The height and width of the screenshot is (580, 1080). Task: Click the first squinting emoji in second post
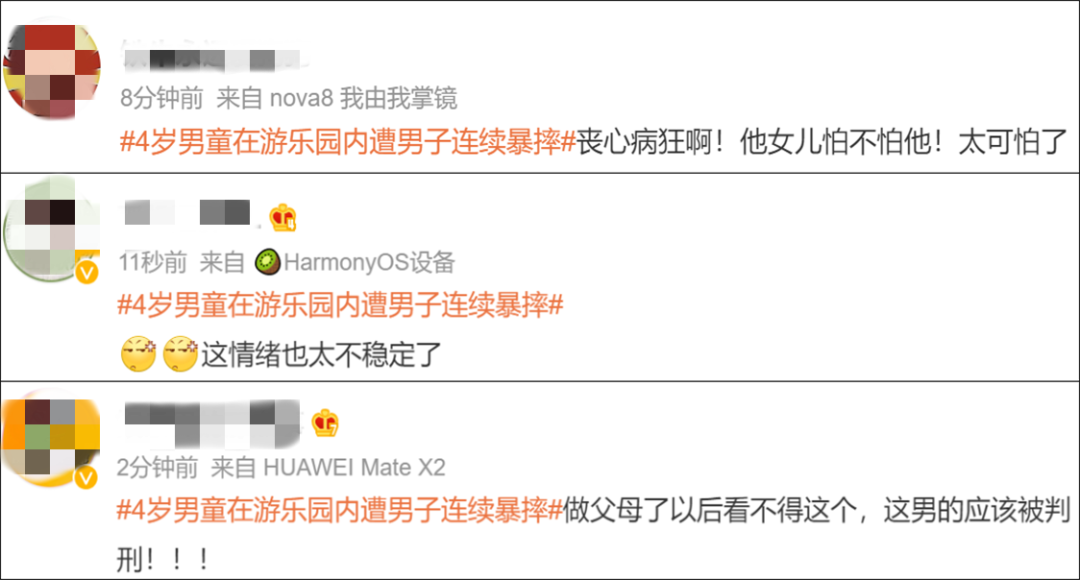138,354
